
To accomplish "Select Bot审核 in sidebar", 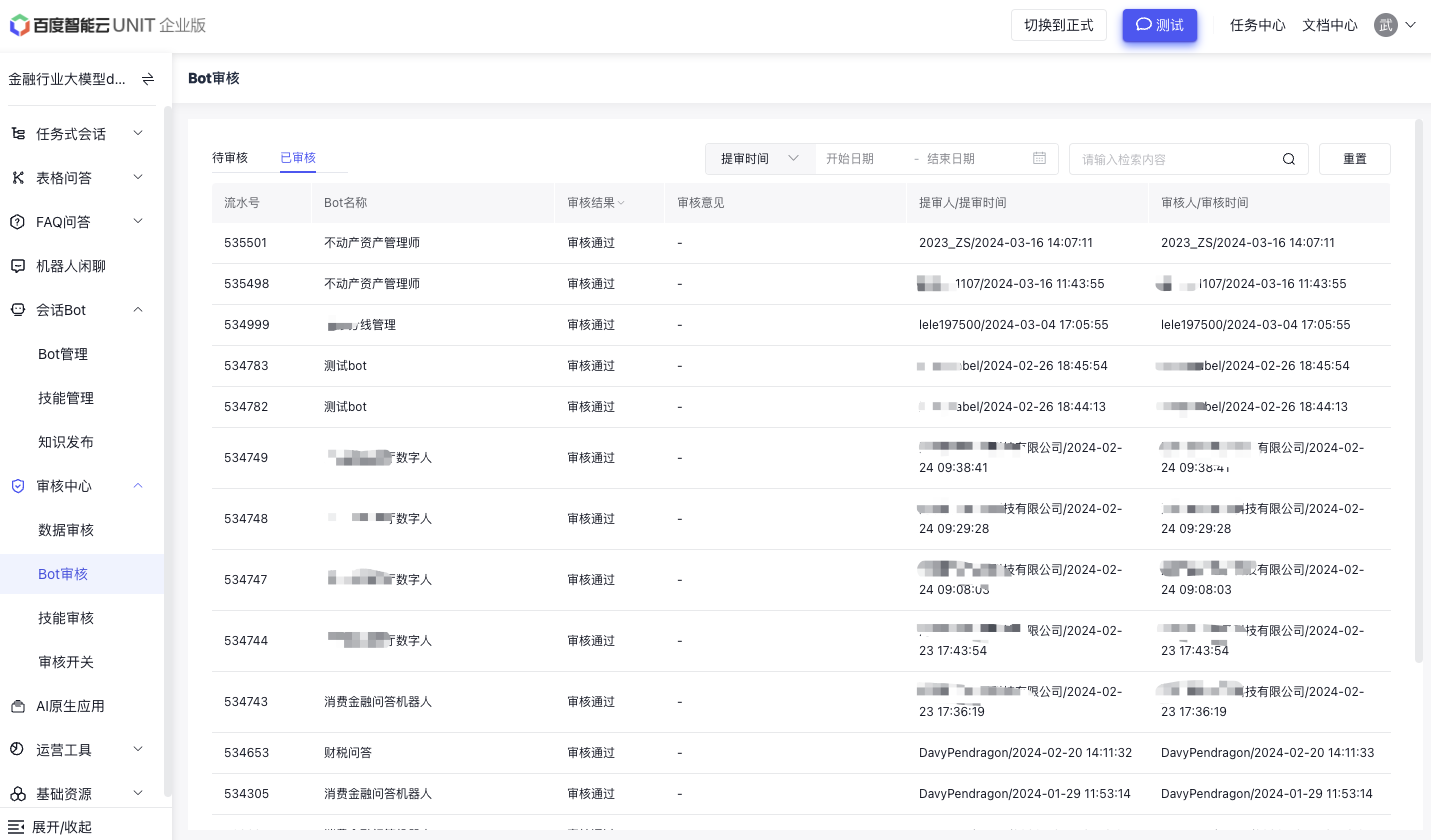I will click(82, 574).
